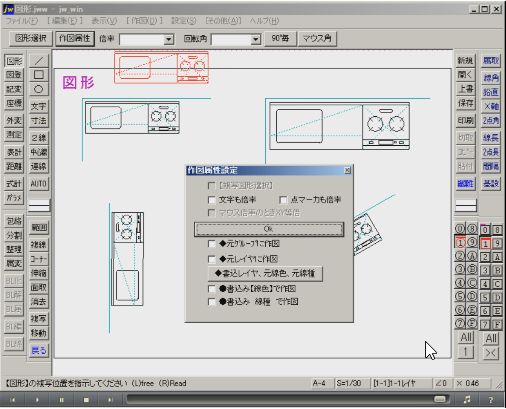Open the 表示(V) menu
Image resolution: width=506 pixels, height=409 pixels.
click(104, 21)
